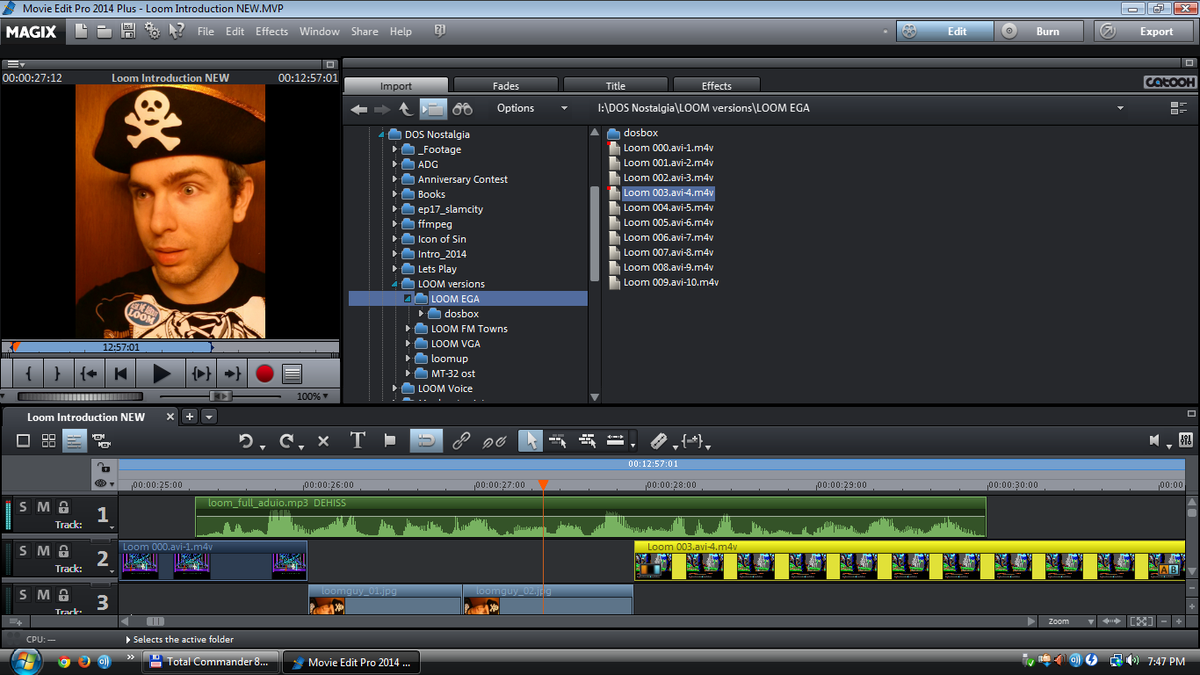
Task: Expand the LOOM FM Towns folder
Action: tap(409, 329)
